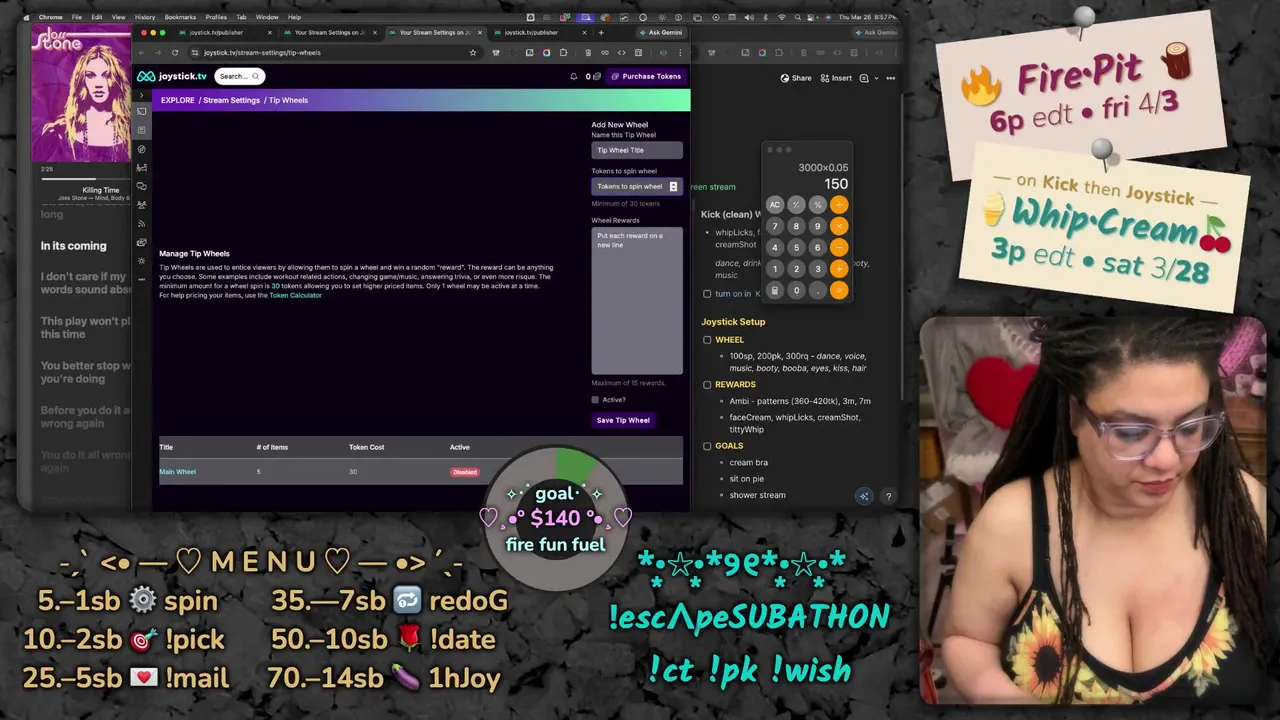Open Spotlight search in menu bar

797,17
